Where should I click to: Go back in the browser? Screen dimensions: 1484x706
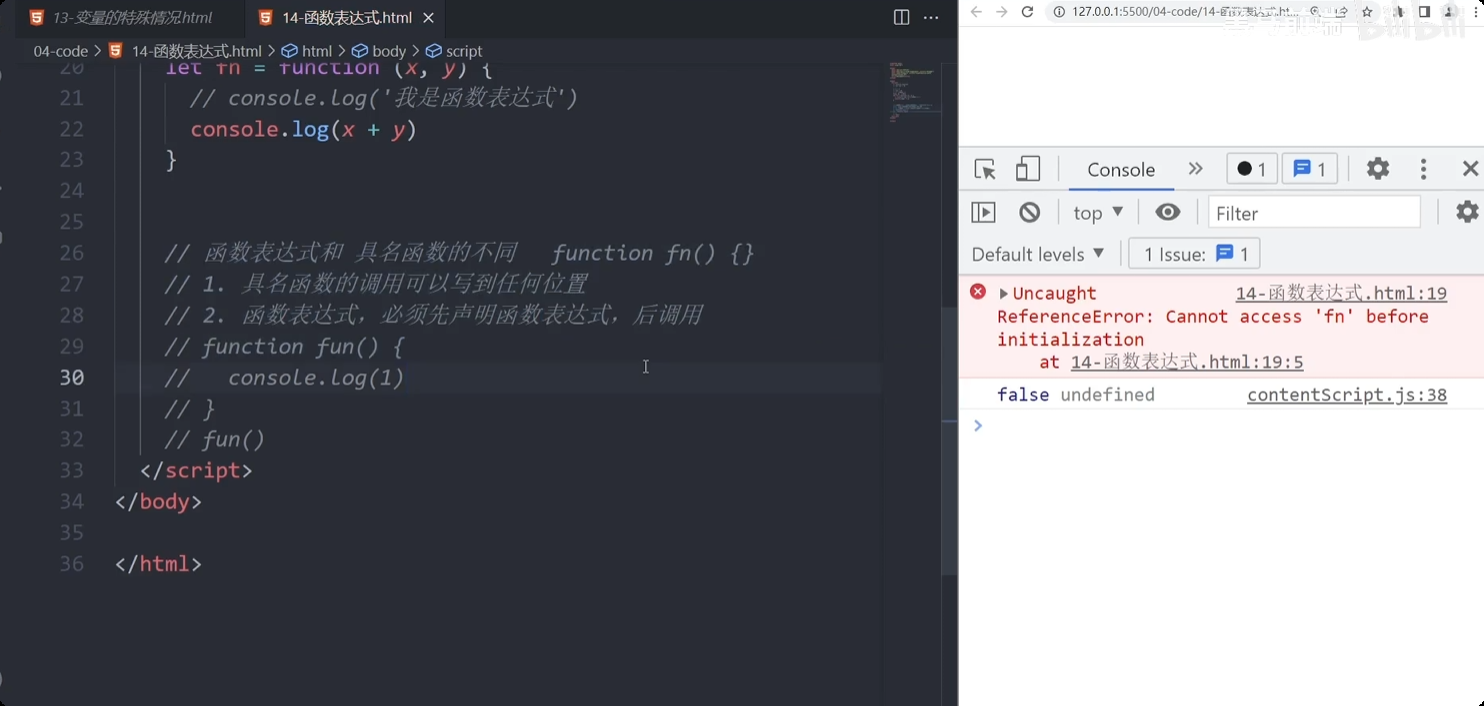click(x=977, y=12)
